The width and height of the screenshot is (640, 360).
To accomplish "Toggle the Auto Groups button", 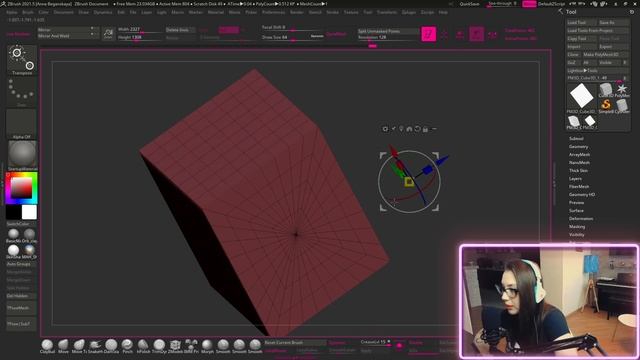I will pos(21,264).
